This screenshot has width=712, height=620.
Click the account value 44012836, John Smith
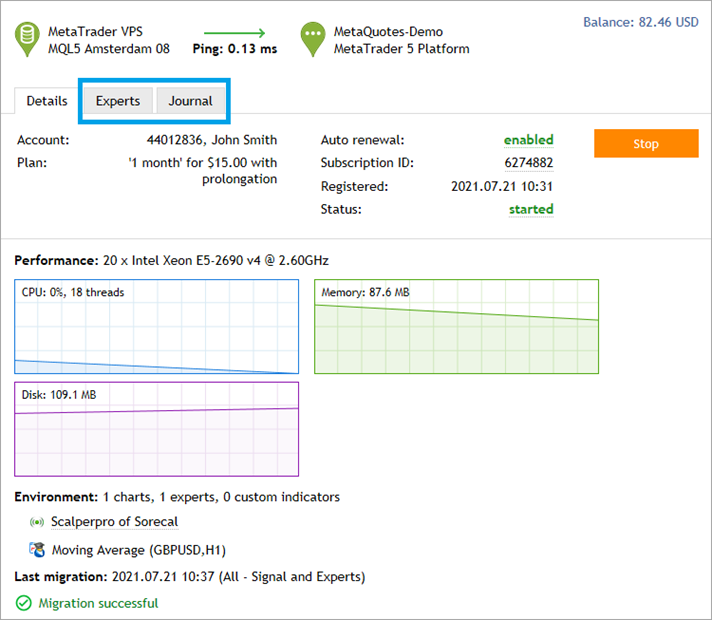coord(212,140)
